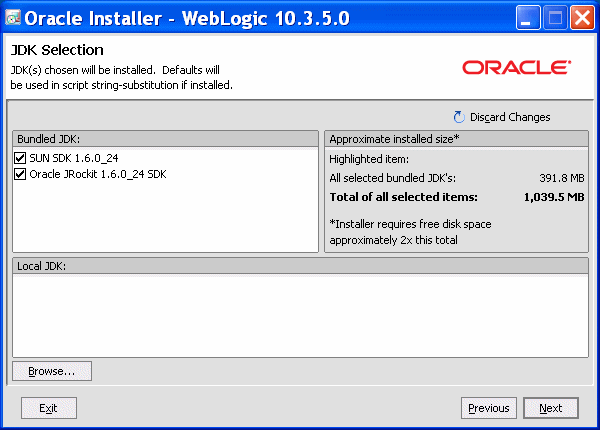Go back with the Previous button

(x=489, y=408)
